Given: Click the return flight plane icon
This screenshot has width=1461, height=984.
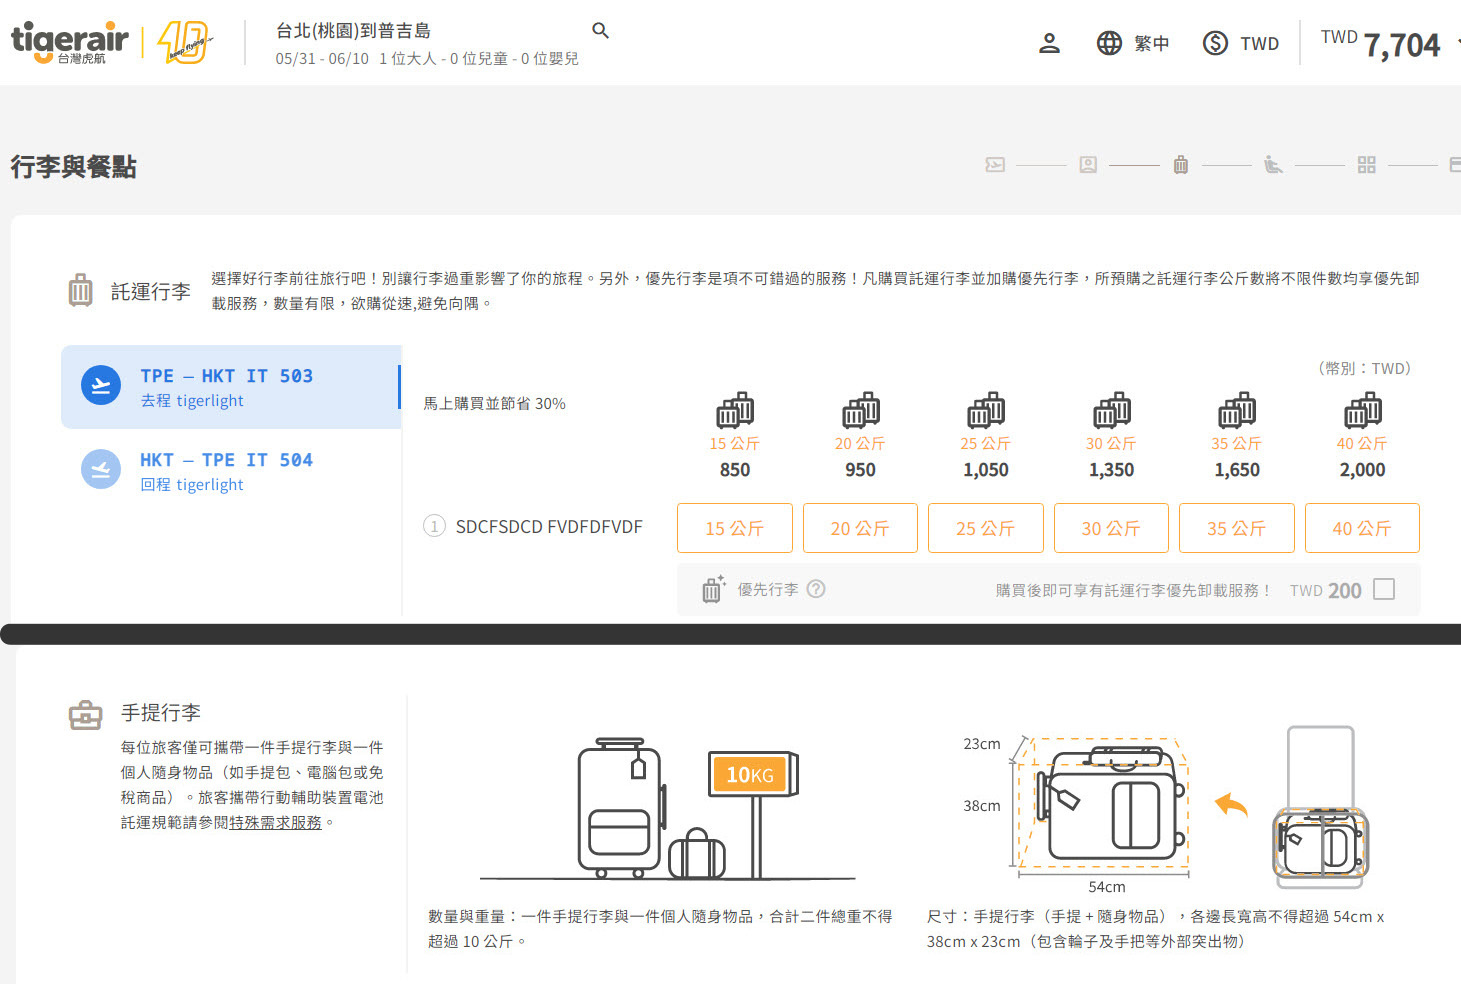Looking at the screenshot, I should click(x=100, y=470).
